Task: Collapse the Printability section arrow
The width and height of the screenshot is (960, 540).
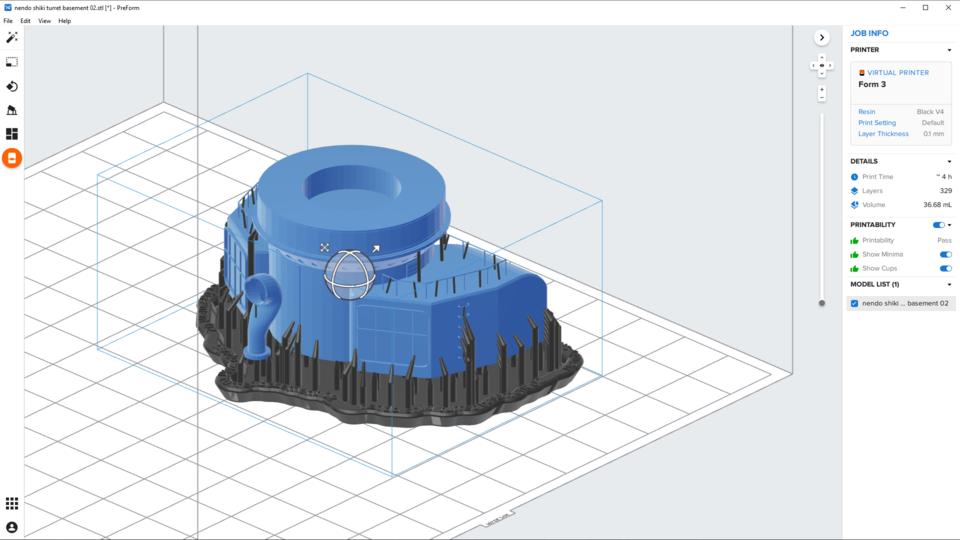Action: pyautogui.click(x=950, y=225)
